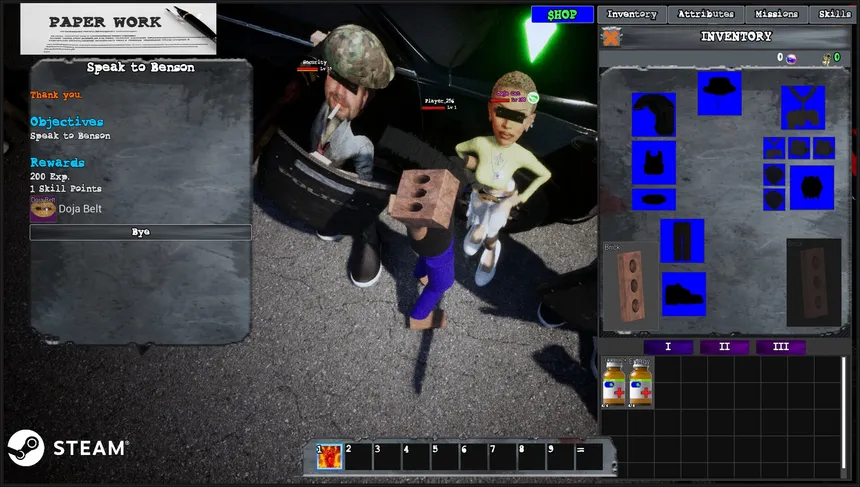The width and height of the screenshot is (860, 487).
Task: Select the hat equipment slot
Action: click(x=720, y=93)
